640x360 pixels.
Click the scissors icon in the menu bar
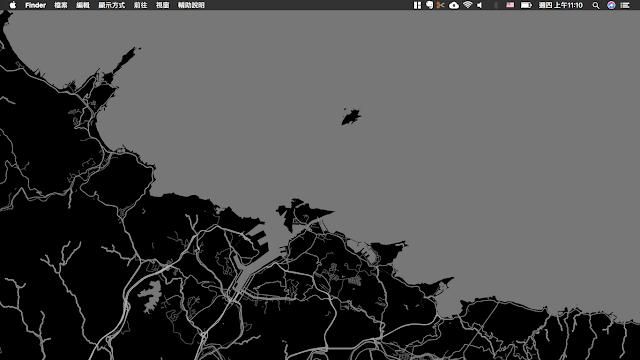[x=440, y=5]
